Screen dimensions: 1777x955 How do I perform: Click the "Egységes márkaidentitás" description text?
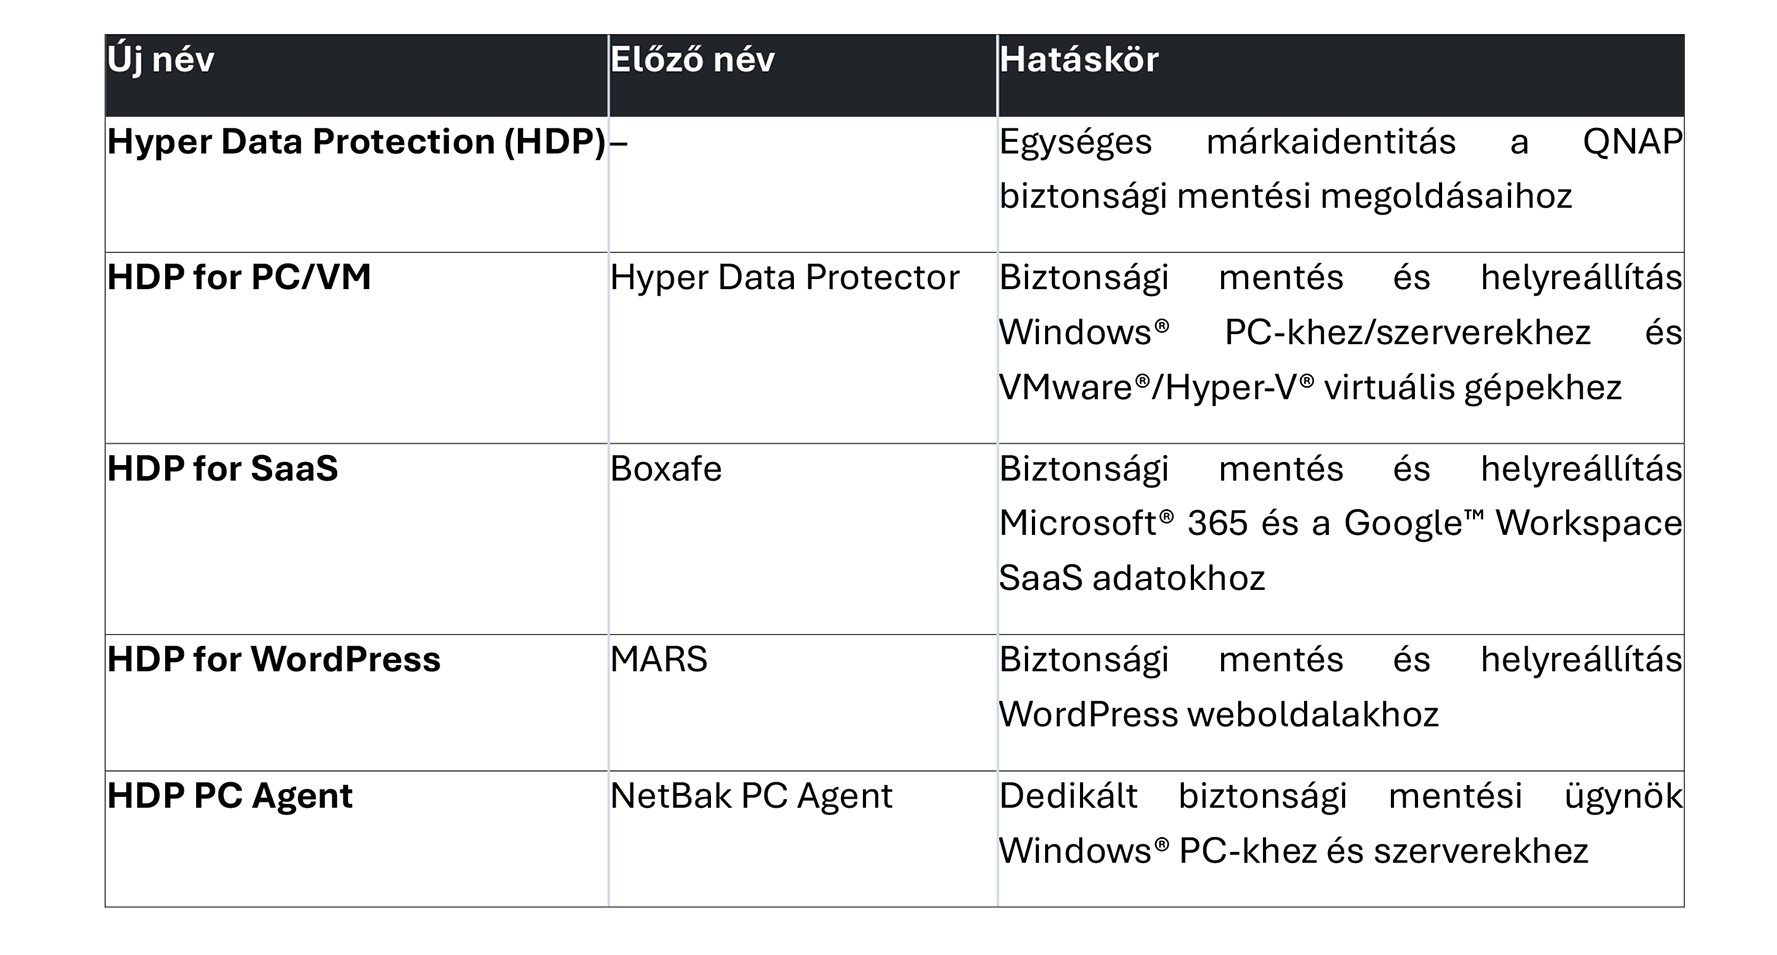[x=1227, y=142]
